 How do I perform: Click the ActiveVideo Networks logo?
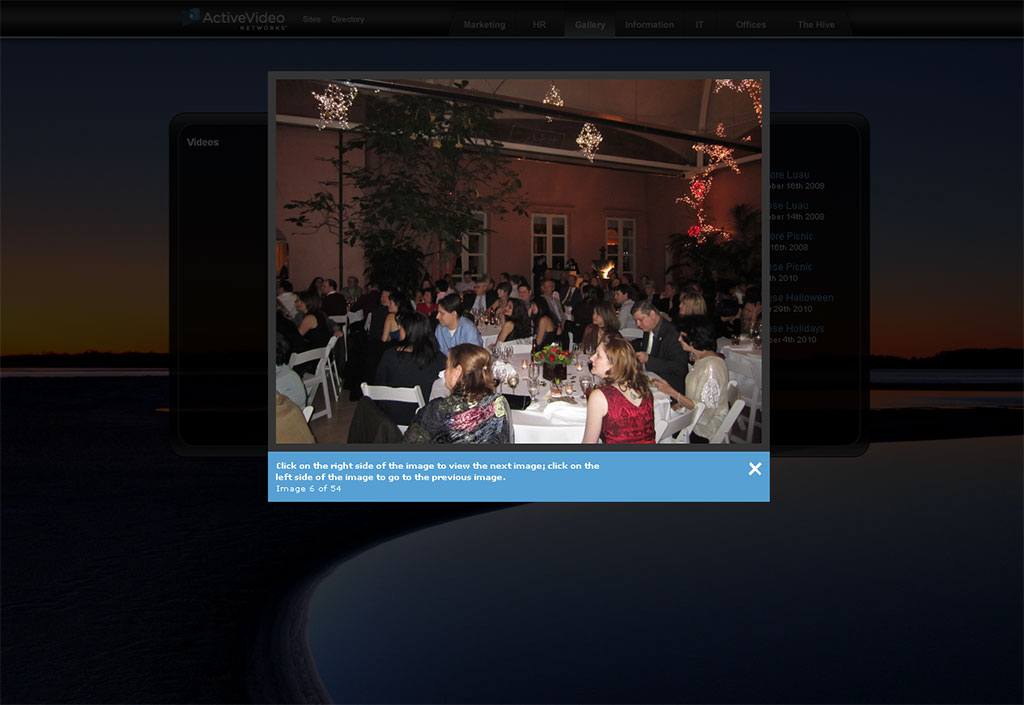[x=235, y=19]
